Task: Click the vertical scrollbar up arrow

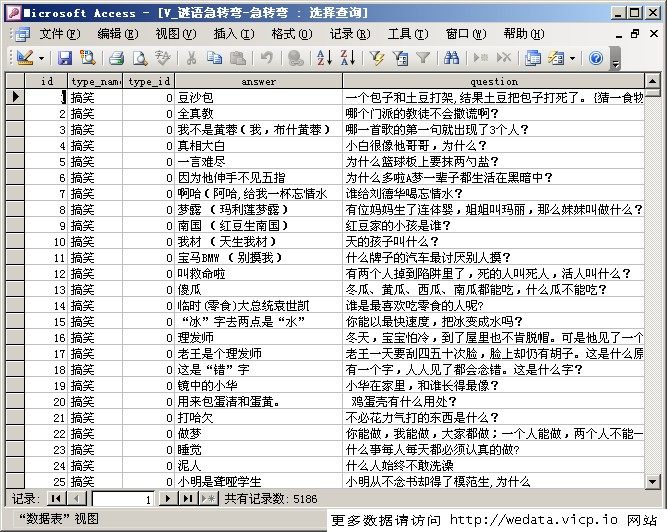Action: 653,80
